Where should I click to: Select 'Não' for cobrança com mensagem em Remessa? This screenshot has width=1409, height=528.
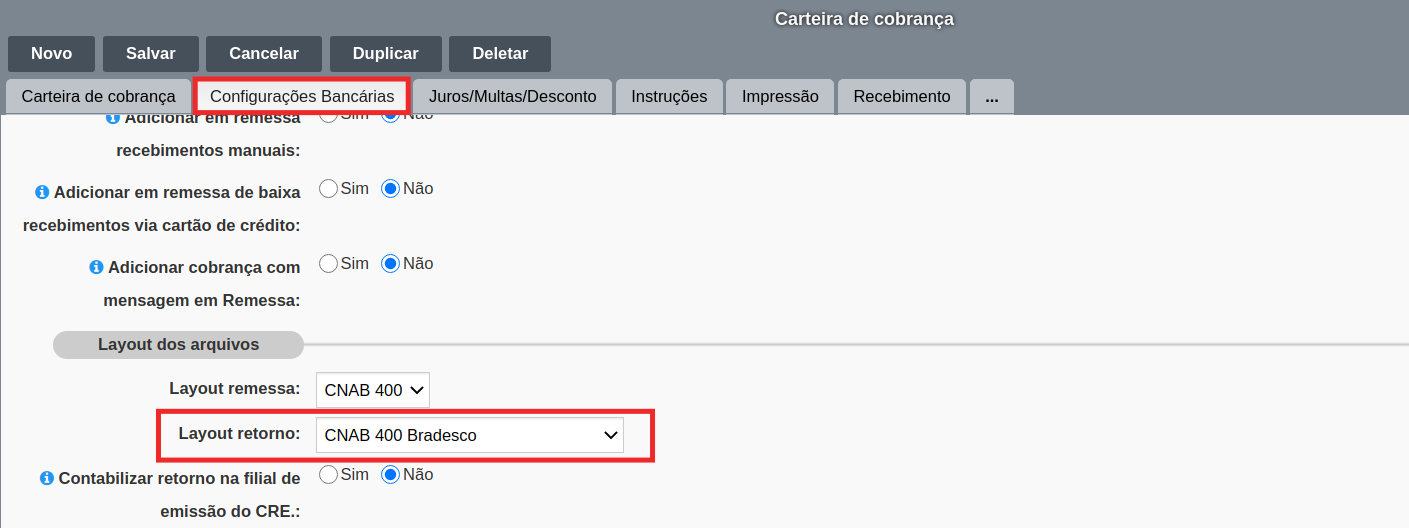[391, 263]
